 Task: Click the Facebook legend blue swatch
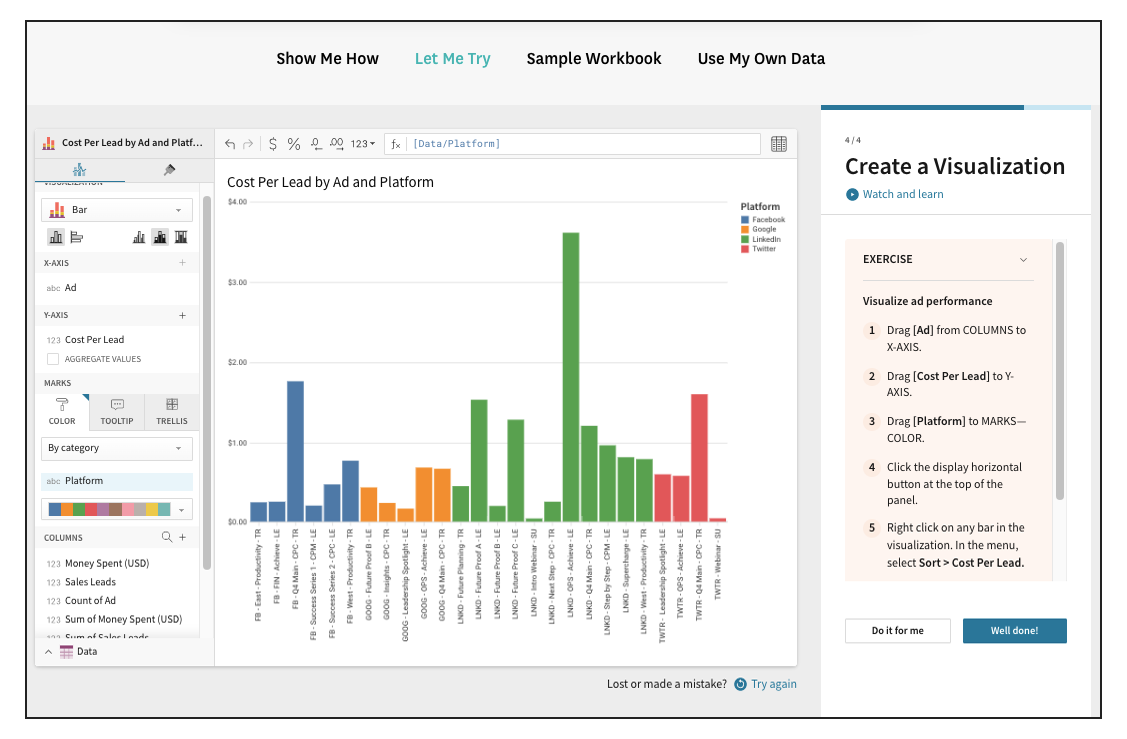point(745,220)
